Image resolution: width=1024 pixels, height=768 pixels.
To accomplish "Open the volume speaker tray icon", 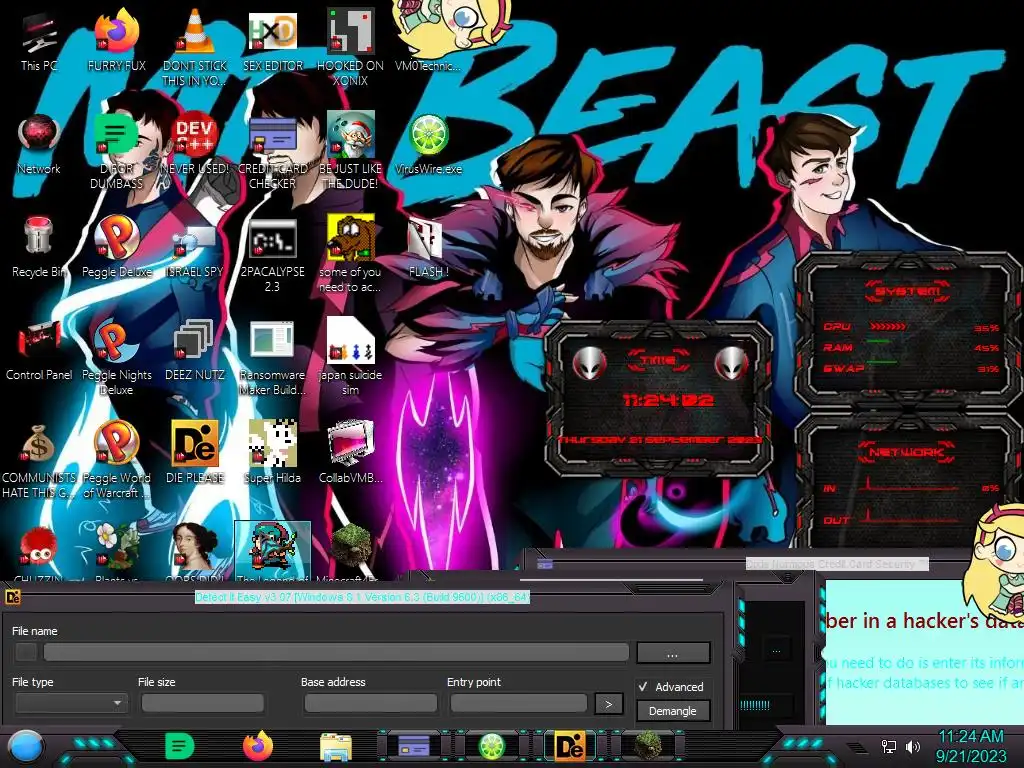I will point(913,746).
